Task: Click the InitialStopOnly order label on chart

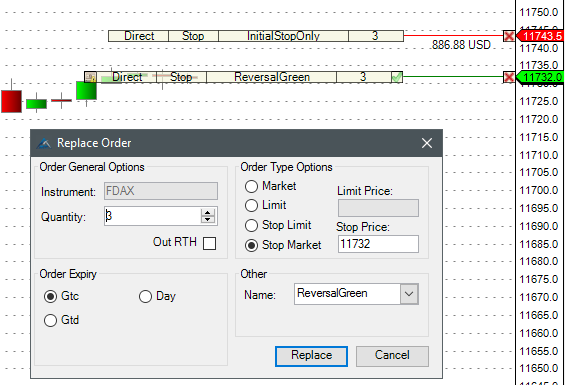Action: pyautogui.click(x=284, y=36)
